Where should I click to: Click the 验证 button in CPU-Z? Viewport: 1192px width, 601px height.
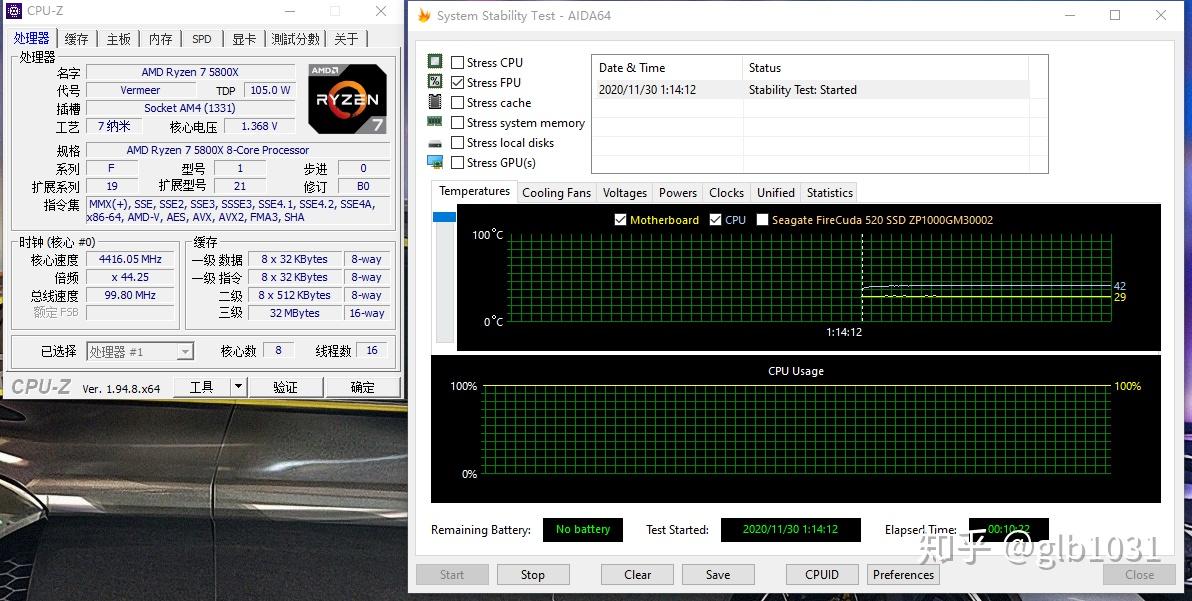[x=286, y=386]
